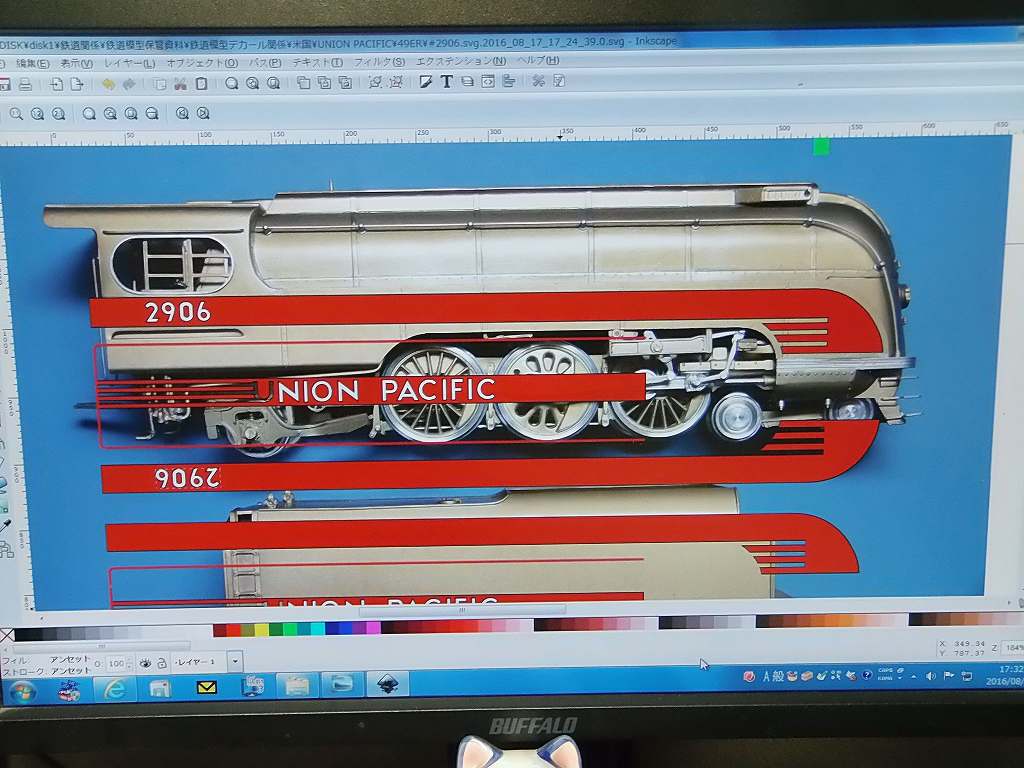1024x768 pixels.
Task: Click the opacity O: 100 field
Action: click(116, 664)
